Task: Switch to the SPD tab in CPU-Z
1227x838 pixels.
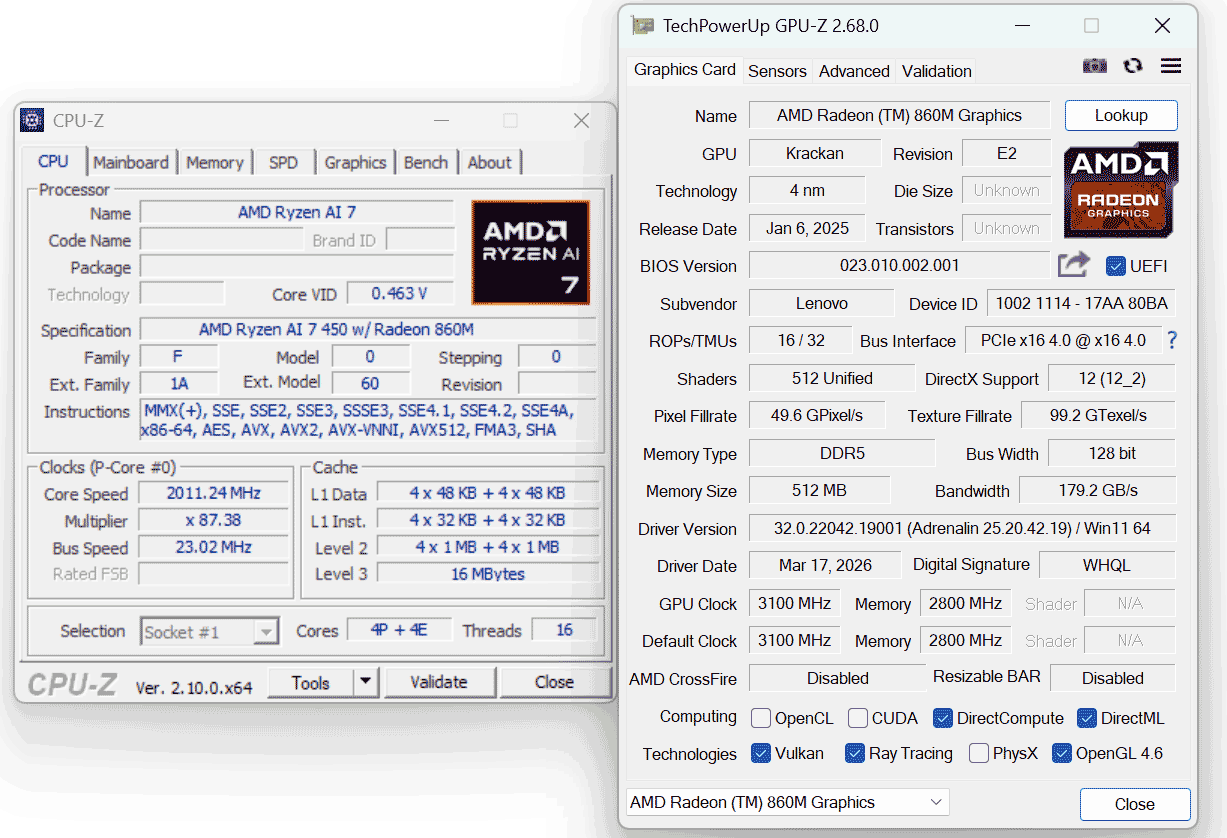Action: pos(283,162)
